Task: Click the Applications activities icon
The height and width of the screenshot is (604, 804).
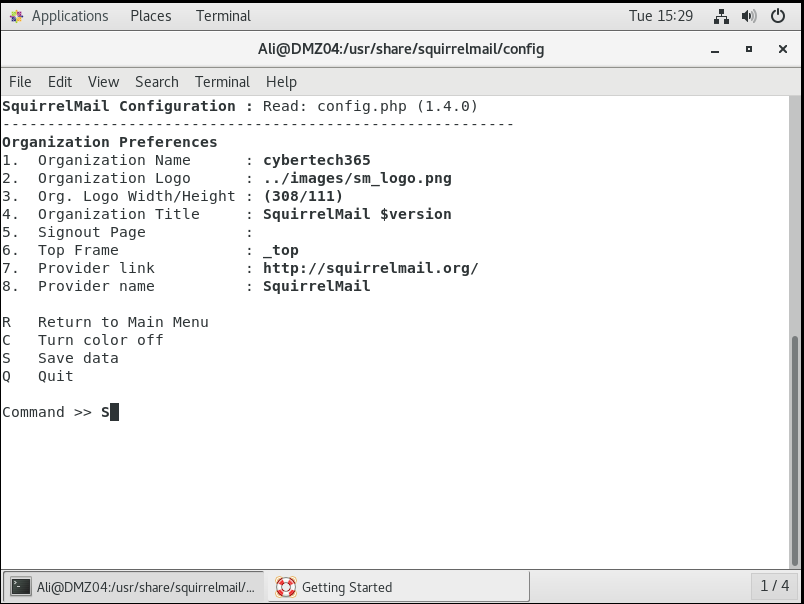Action: [x=16, y=16]
